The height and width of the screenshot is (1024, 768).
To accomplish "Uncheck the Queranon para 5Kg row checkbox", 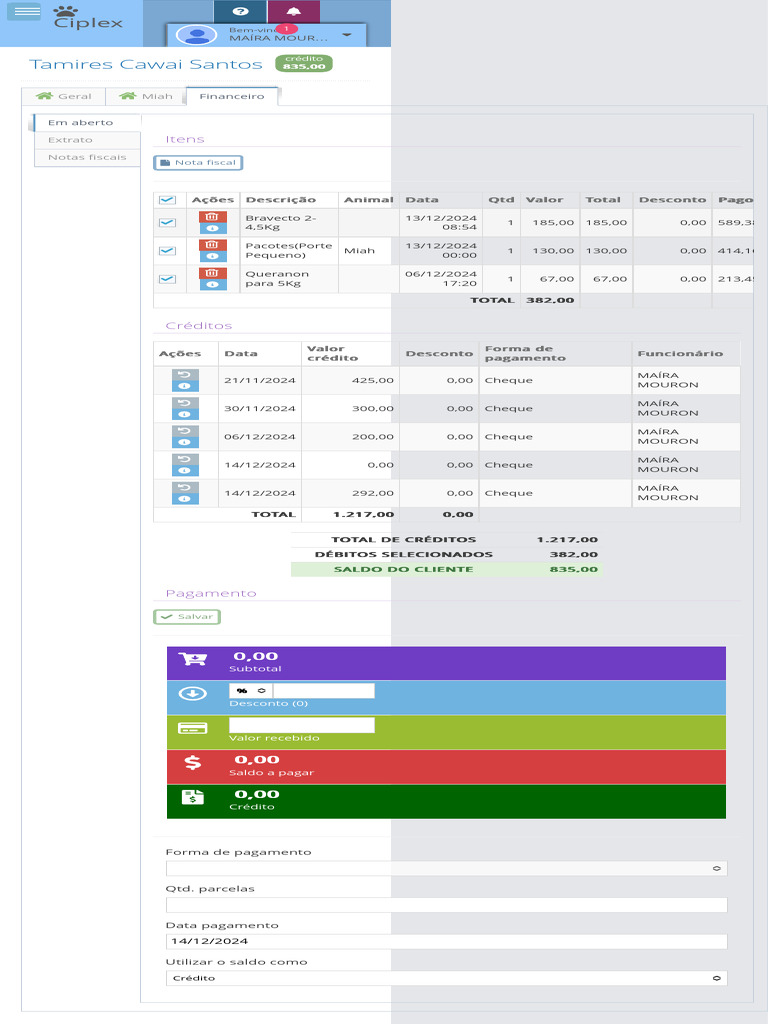I will [167, 279].
